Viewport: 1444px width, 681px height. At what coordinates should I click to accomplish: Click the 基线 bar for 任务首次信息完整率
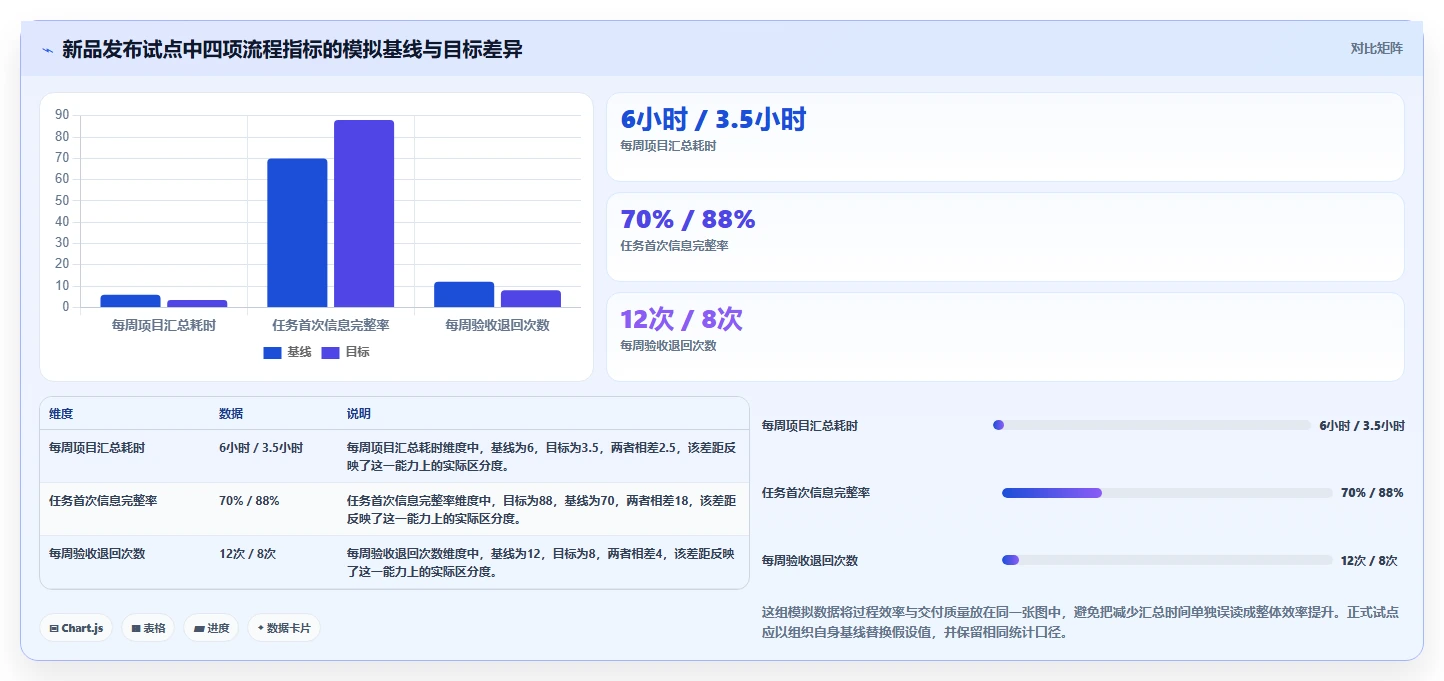(x=297, y=233)
